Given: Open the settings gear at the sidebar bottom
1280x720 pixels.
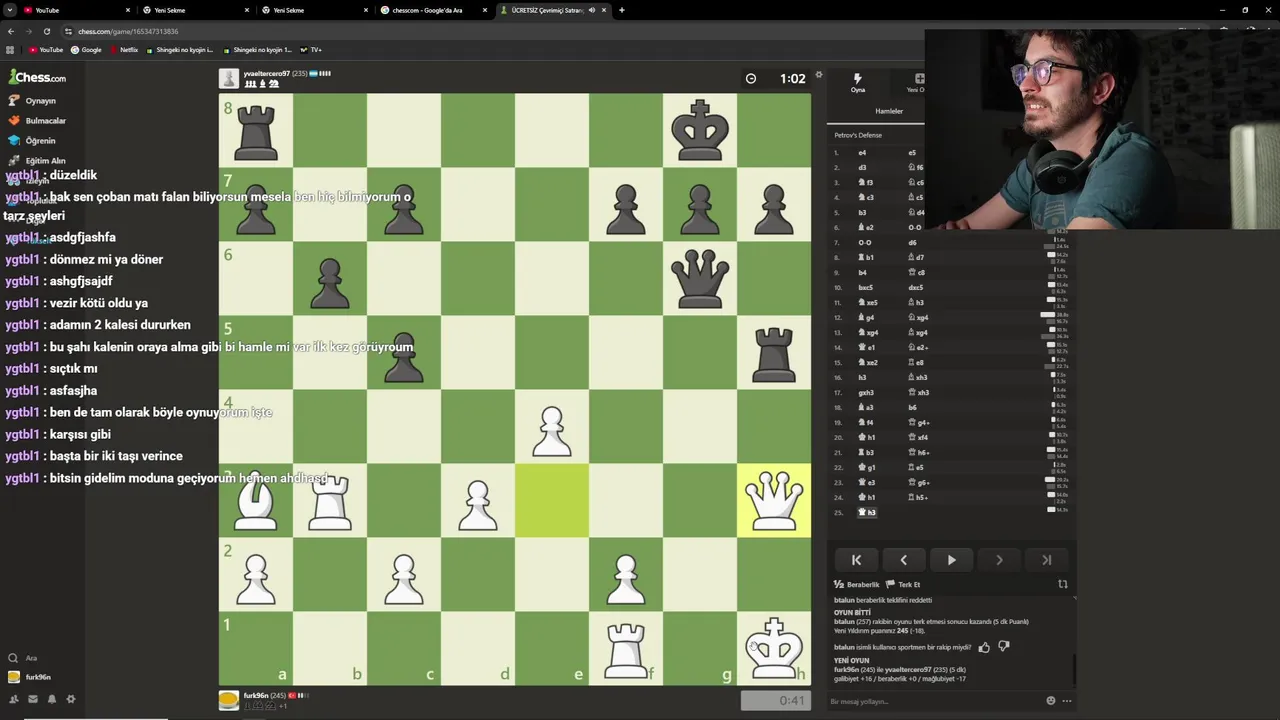Looking at the screenshot, I should [71, 699].
